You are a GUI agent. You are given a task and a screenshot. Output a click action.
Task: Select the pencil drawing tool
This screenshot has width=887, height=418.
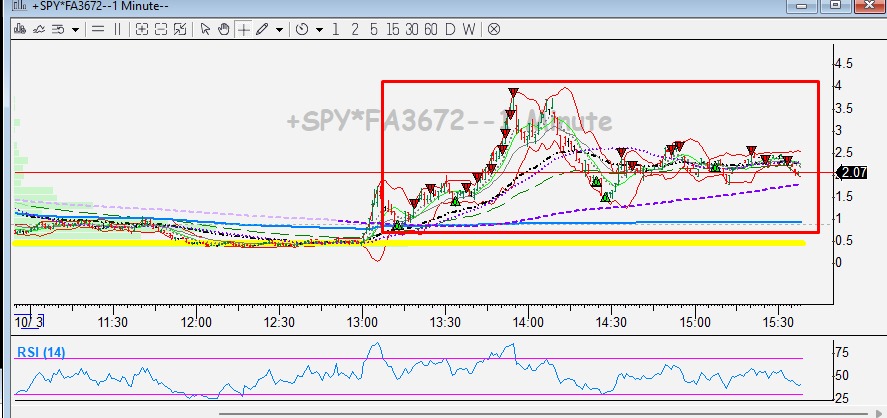pyautogui.click(x=261, y=29)
